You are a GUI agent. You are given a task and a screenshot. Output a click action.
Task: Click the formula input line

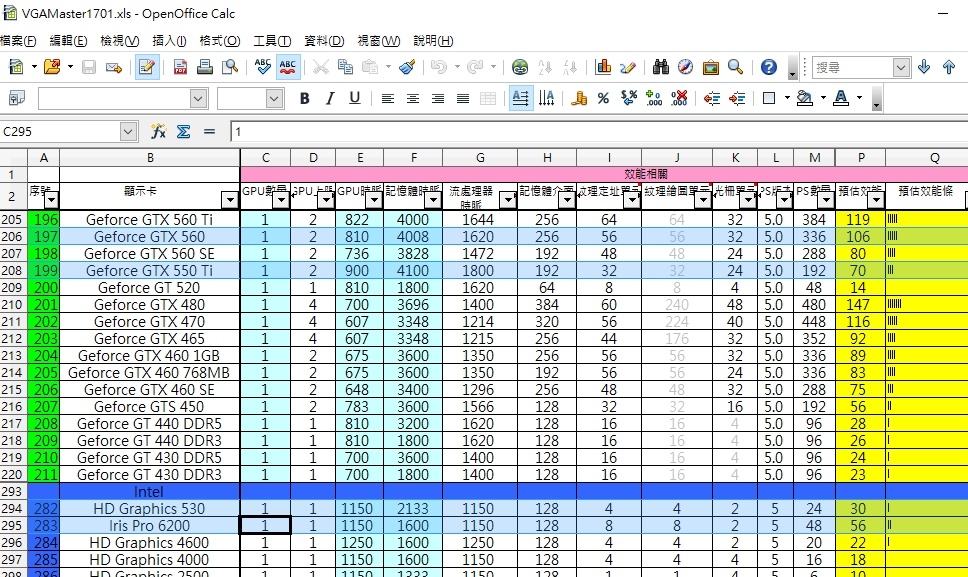point(599,131)
